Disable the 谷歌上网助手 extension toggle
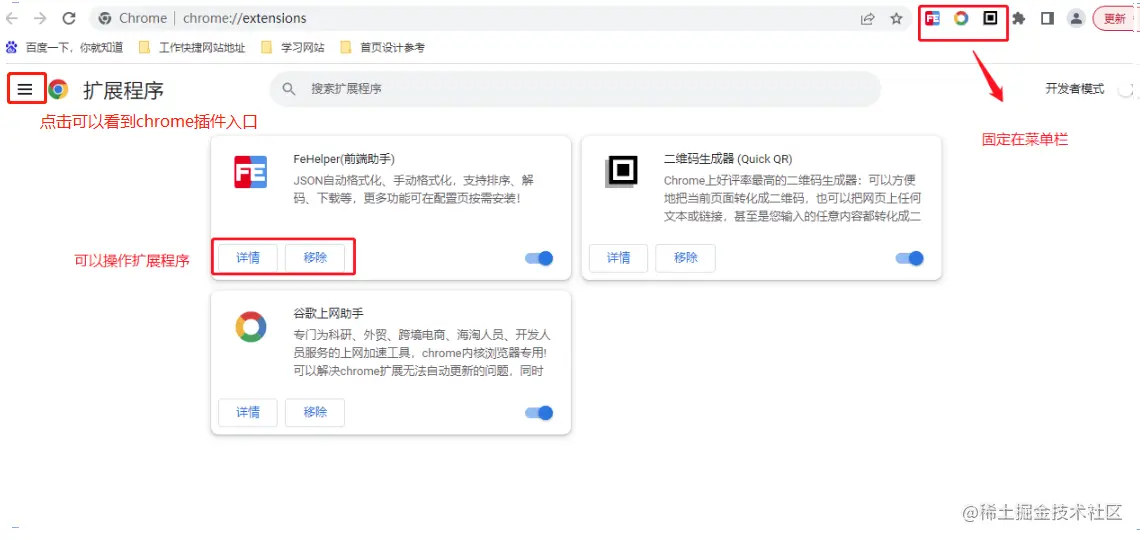 point(539,413)
